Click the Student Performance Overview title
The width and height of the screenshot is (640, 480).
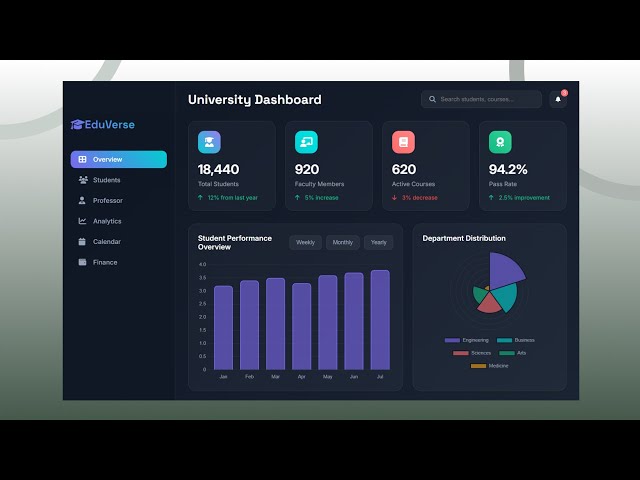coord(235,242)
